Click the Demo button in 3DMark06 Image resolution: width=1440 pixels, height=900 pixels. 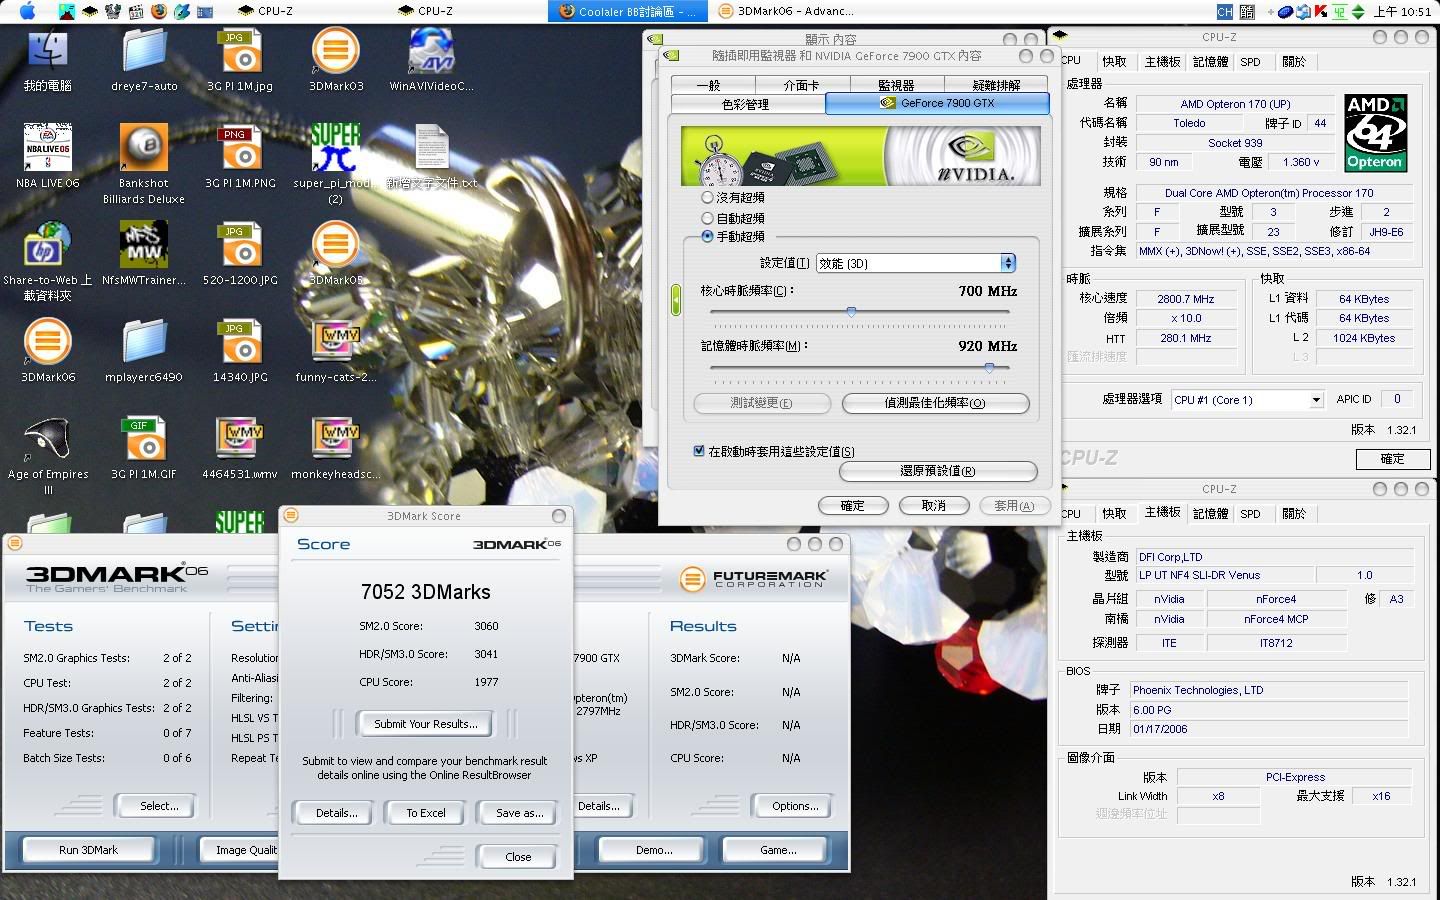pos(654,850)
